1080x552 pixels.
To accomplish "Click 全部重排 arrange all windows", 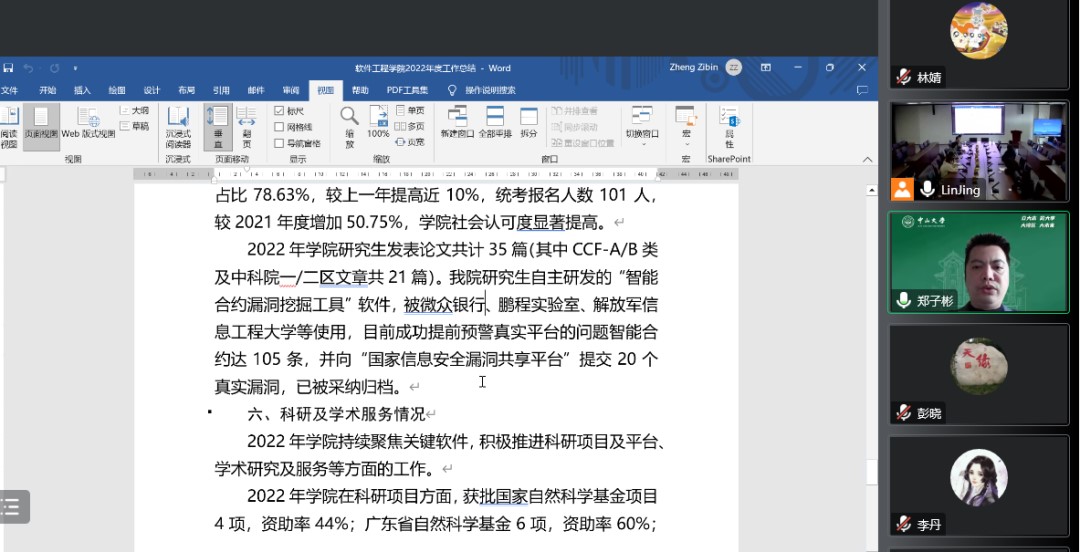I will point(495,122).
